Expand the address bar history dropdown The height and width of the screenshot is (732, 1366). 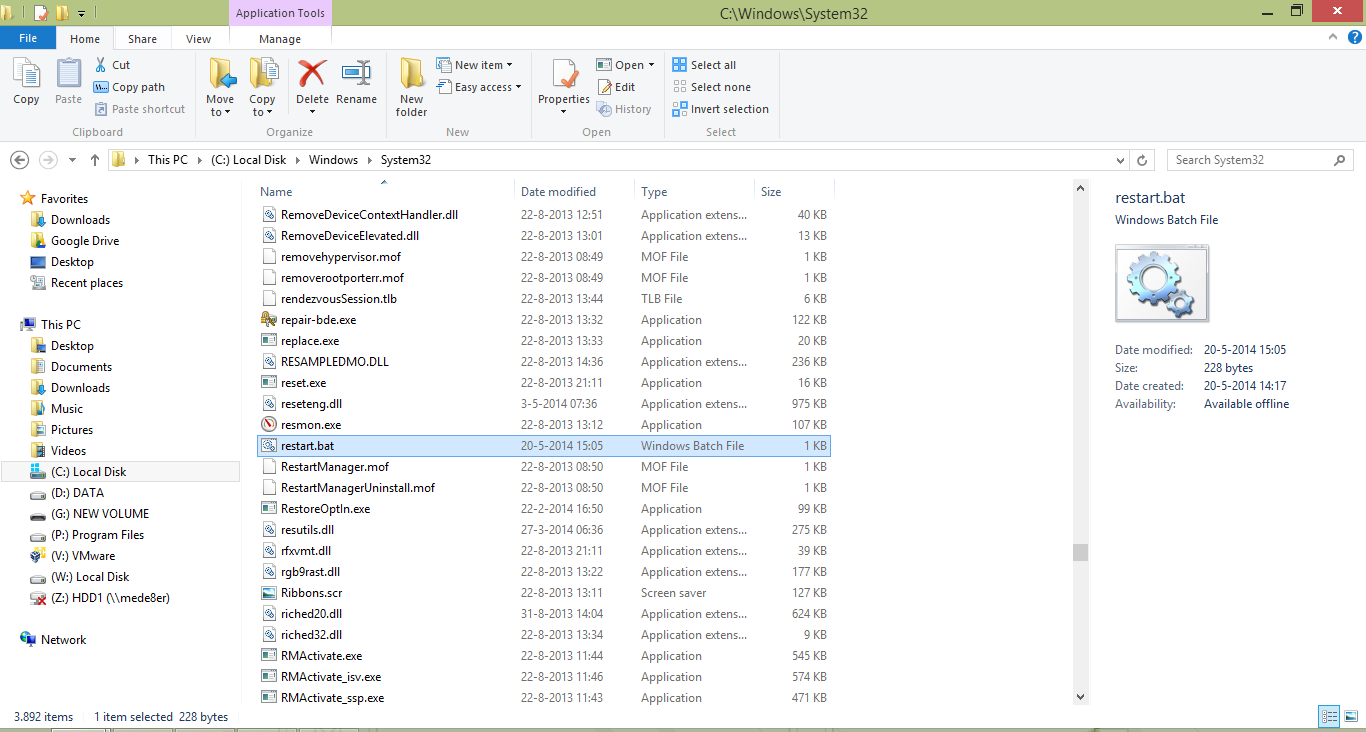pyautogui.click(x=1121, y=160)
